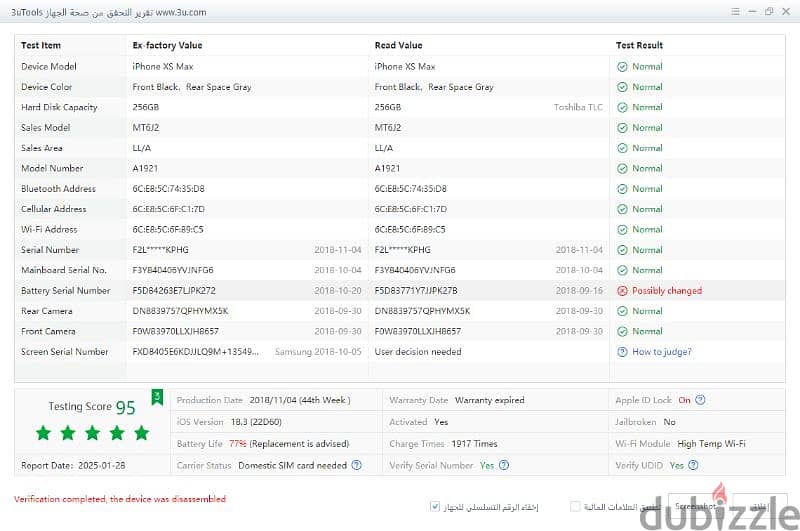Select the Battery Serial Number row label

click(66, 291)
